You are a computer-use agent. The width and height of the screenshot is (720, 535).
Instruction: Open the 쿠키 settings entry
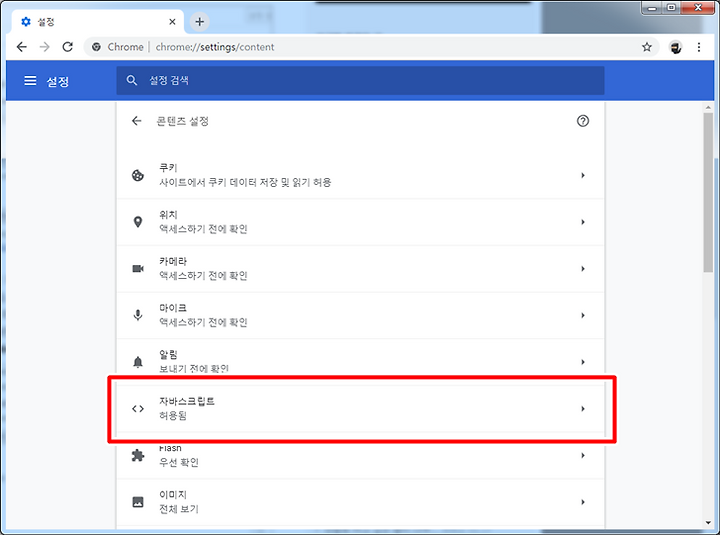point(360,175)
